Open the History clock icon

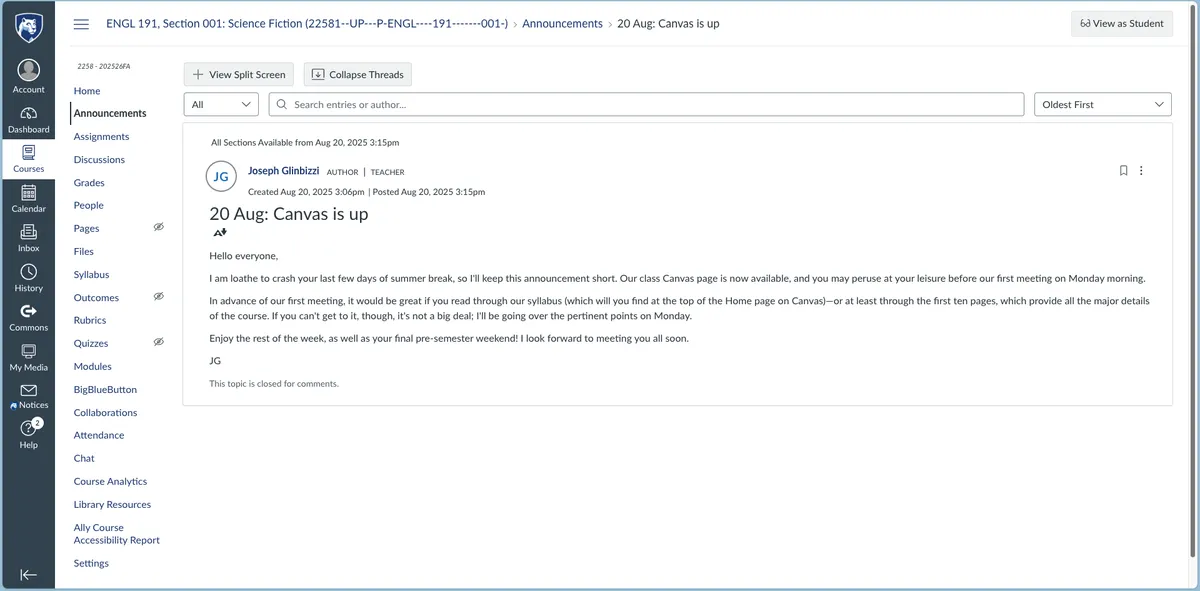[28, 273]
